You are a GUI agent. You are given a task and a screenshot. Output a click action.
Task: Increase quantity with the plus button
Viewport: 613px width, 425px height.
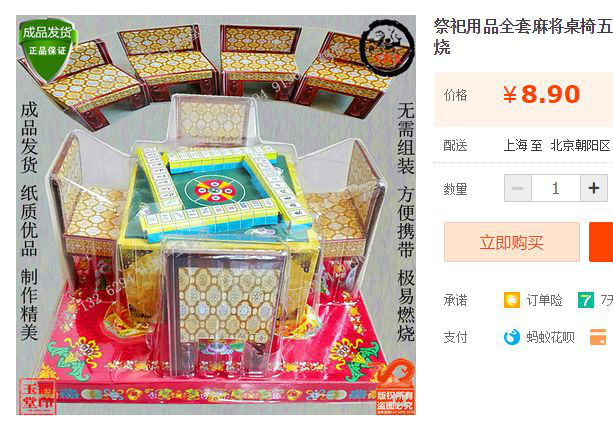(594, 188)
